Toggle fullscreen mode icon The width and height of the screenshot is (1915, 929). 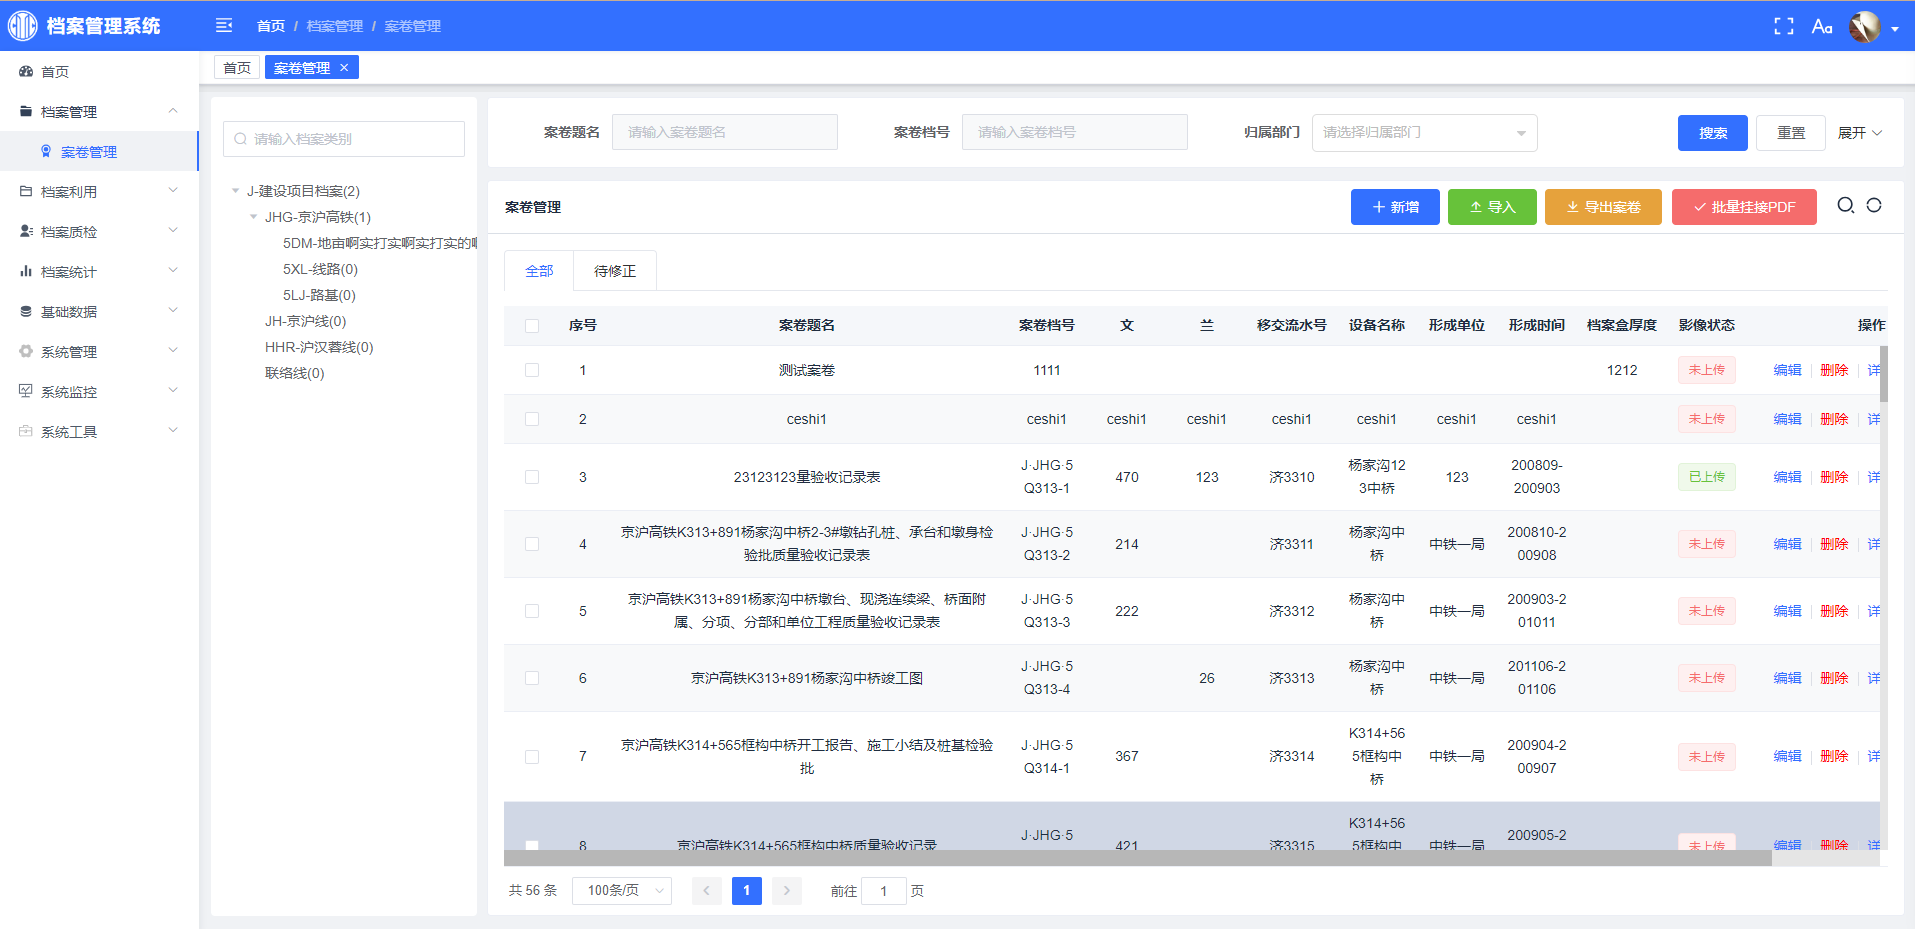(1784, 26)
